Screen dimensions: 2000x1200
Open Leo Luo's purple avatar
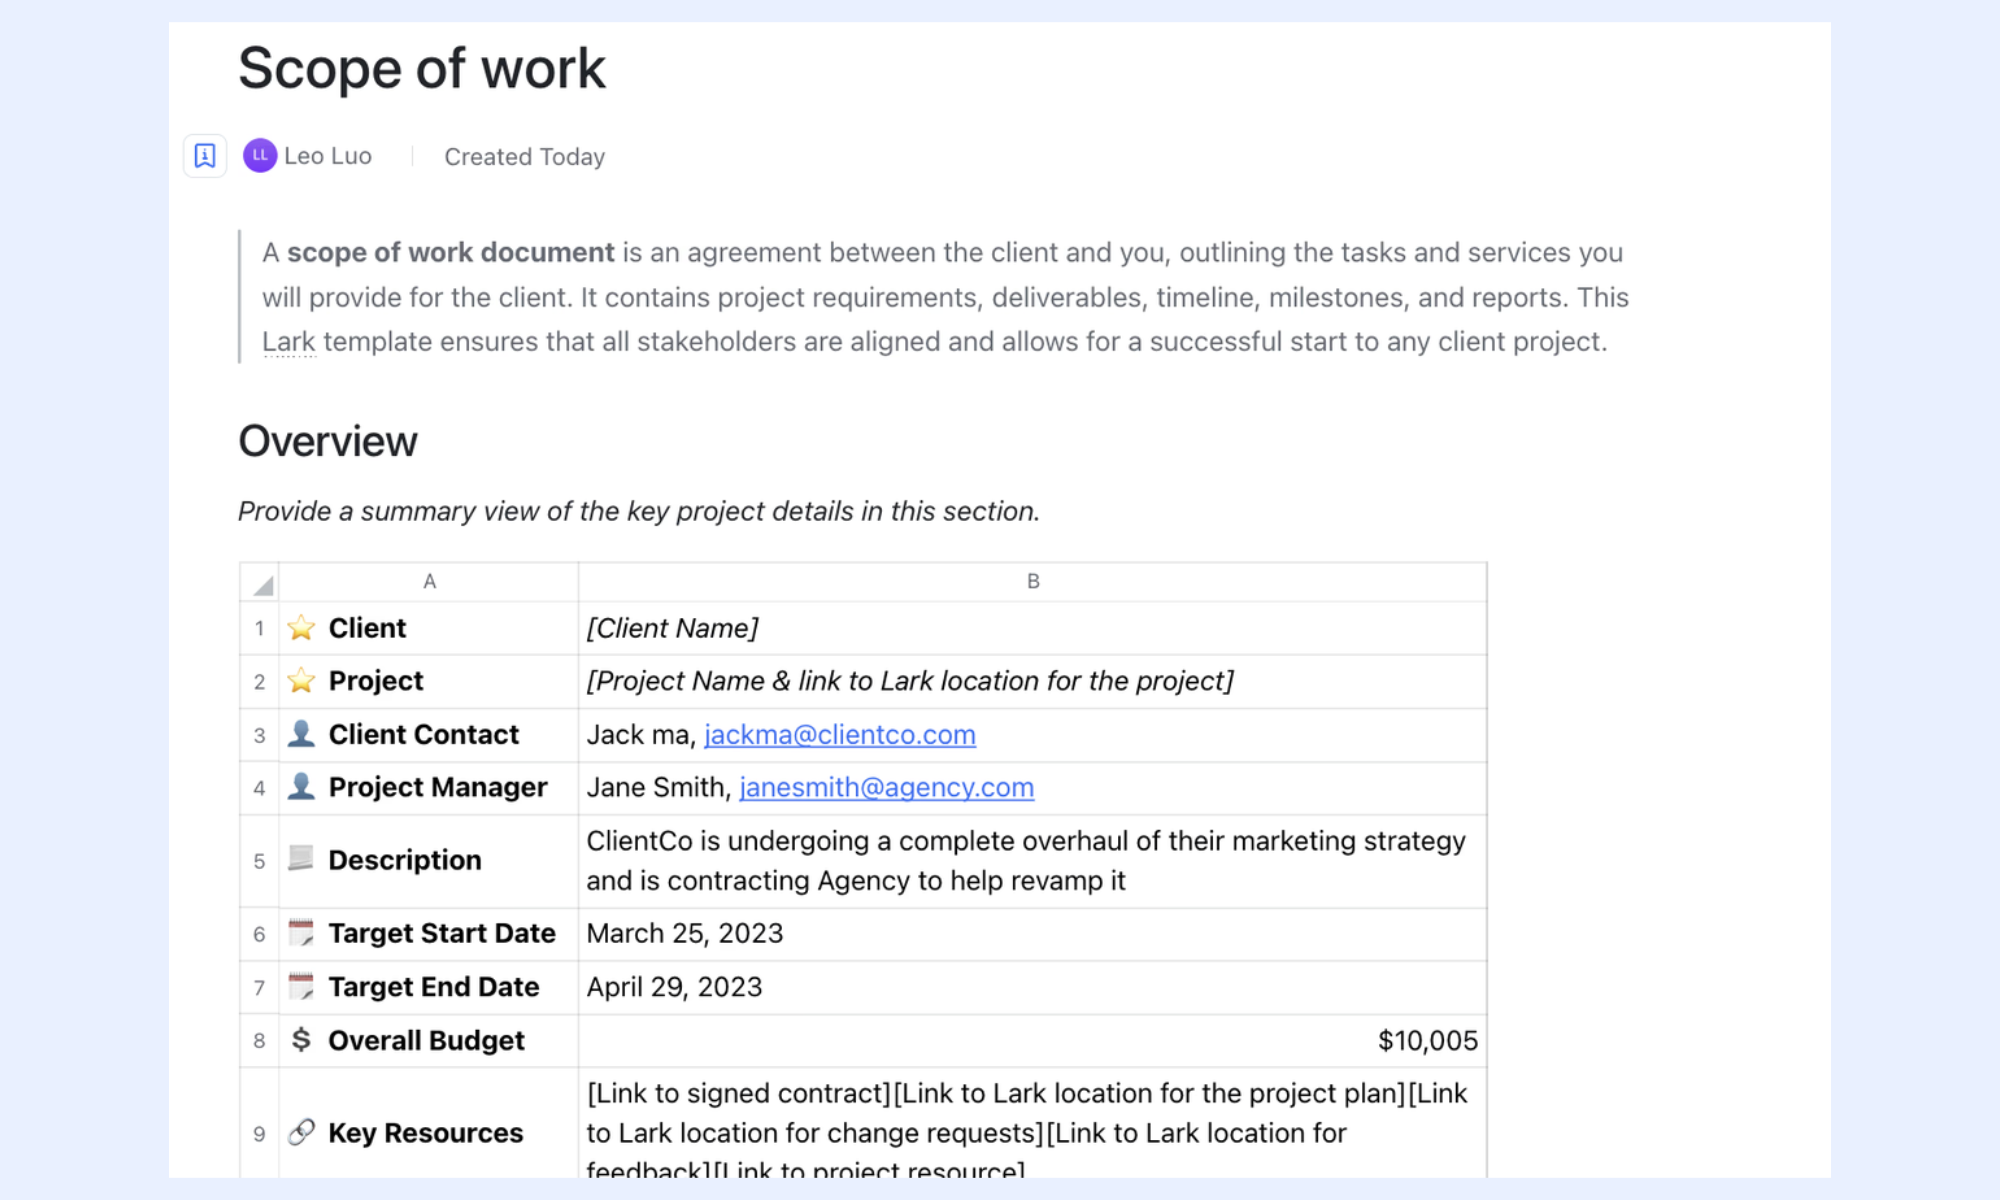260,156
